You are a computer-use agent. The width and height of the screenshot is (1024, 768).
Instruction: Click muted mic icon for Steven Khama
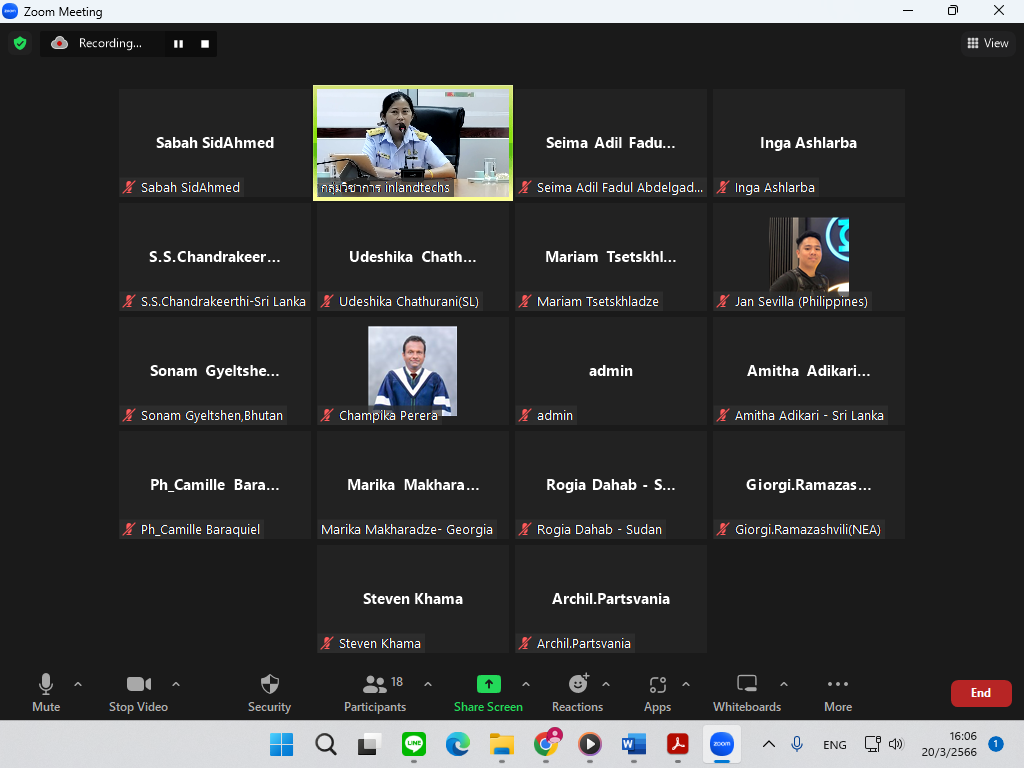(327, 643)
